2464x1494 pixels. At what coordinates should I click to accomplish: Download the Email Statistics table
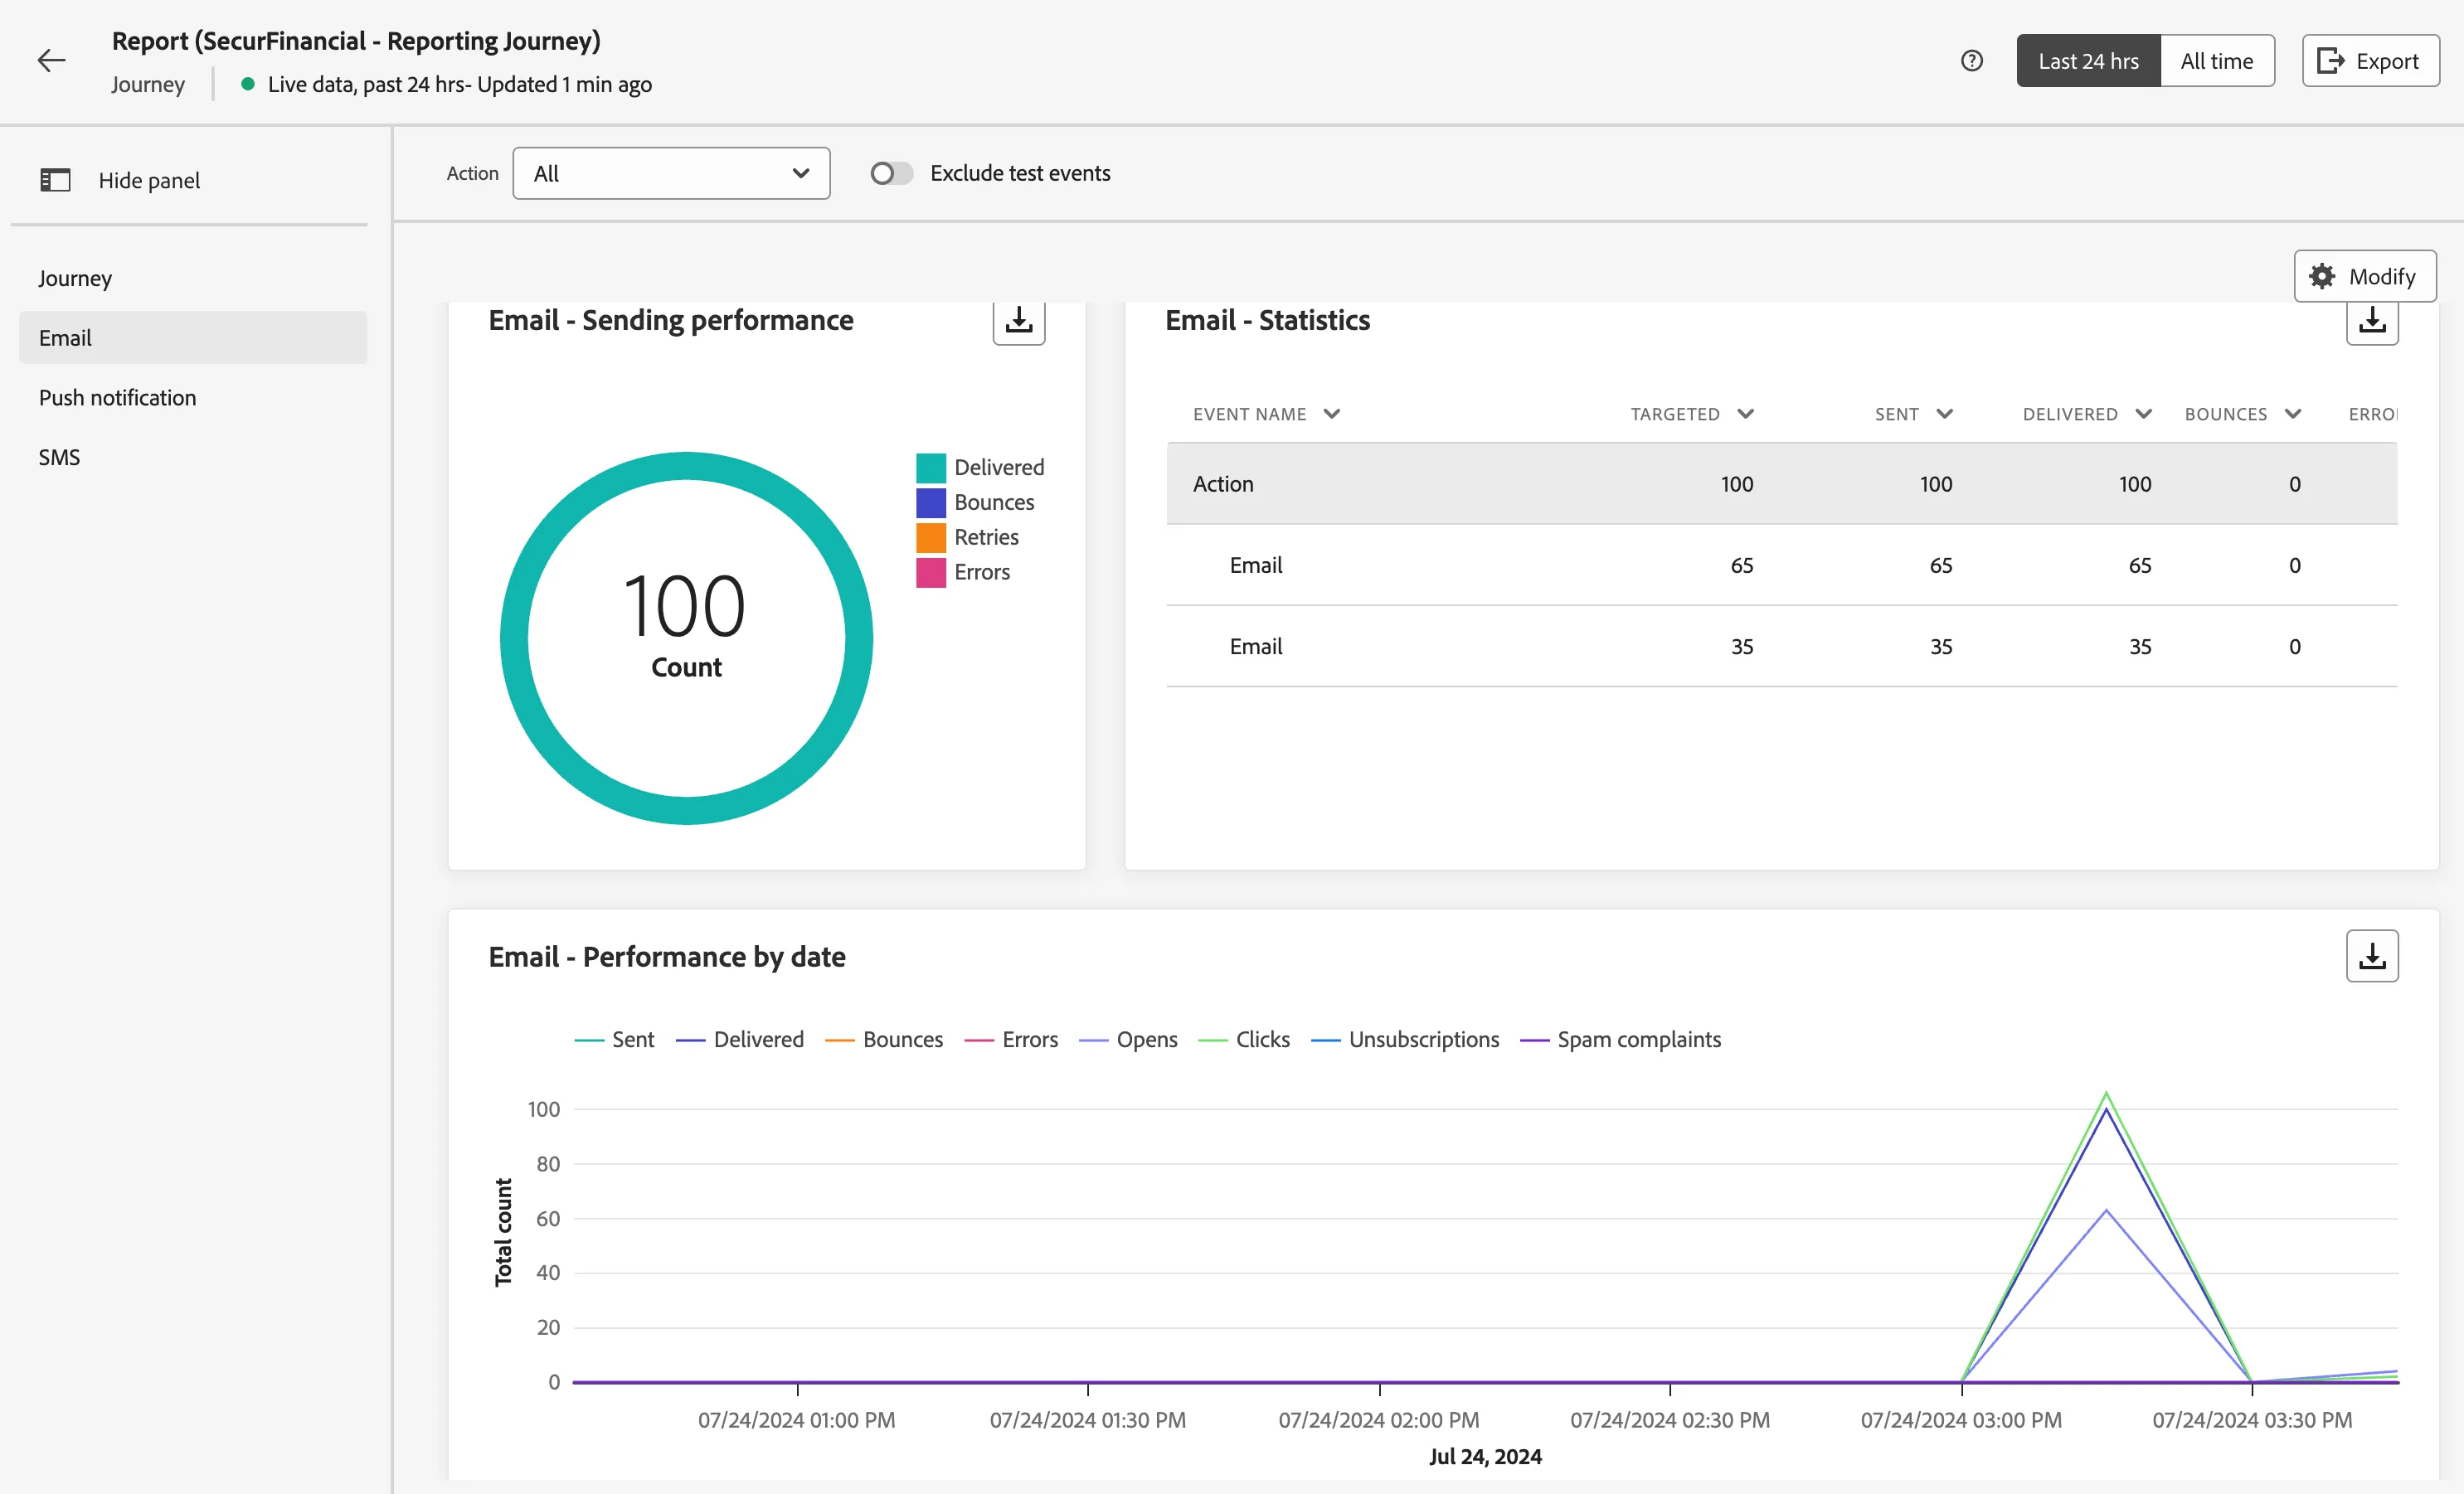point(2371,321)
